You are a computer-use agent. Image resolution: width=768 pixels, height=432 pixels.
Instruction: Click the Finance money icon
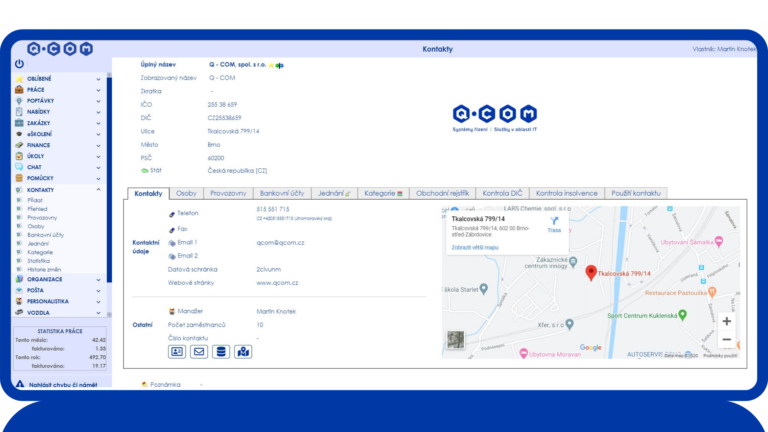[x=19, y=145]
